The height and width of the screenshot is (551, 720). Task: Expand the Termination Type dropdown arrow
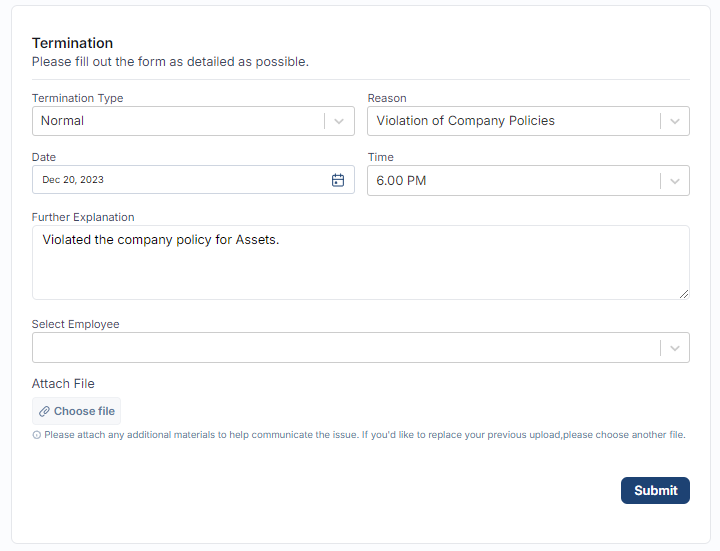pos(339,121)
